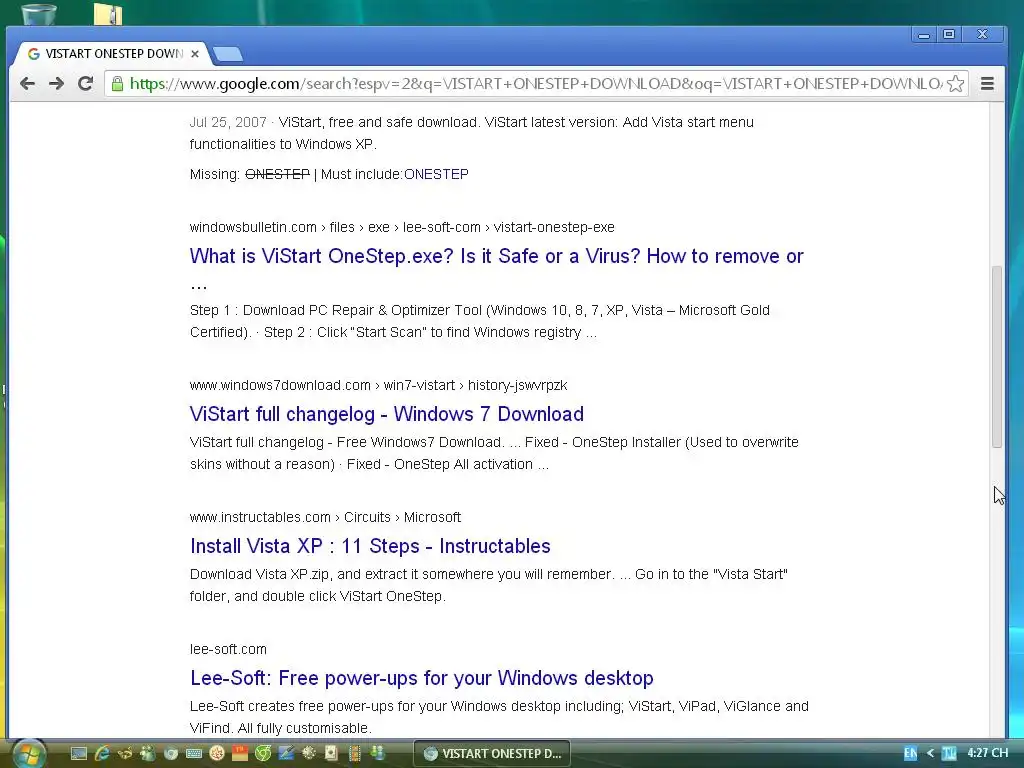Open Lee-Soft: Free power-ups result link
Viewport: 1024px width, 768px height.
click(x=422, y=678)
